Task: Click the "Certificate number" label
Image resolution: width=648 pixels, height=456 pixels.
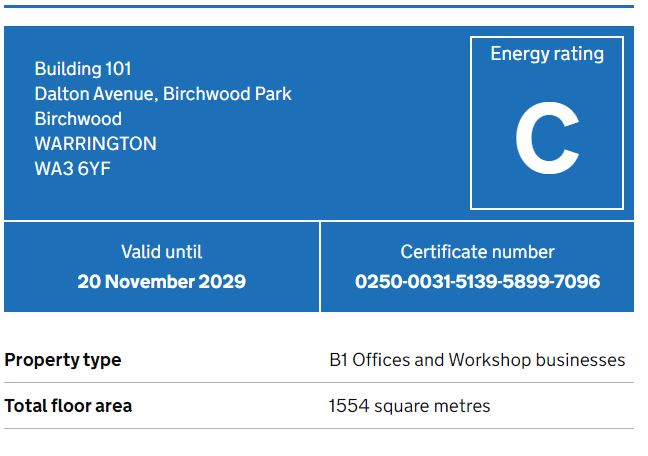Action: 477,252
